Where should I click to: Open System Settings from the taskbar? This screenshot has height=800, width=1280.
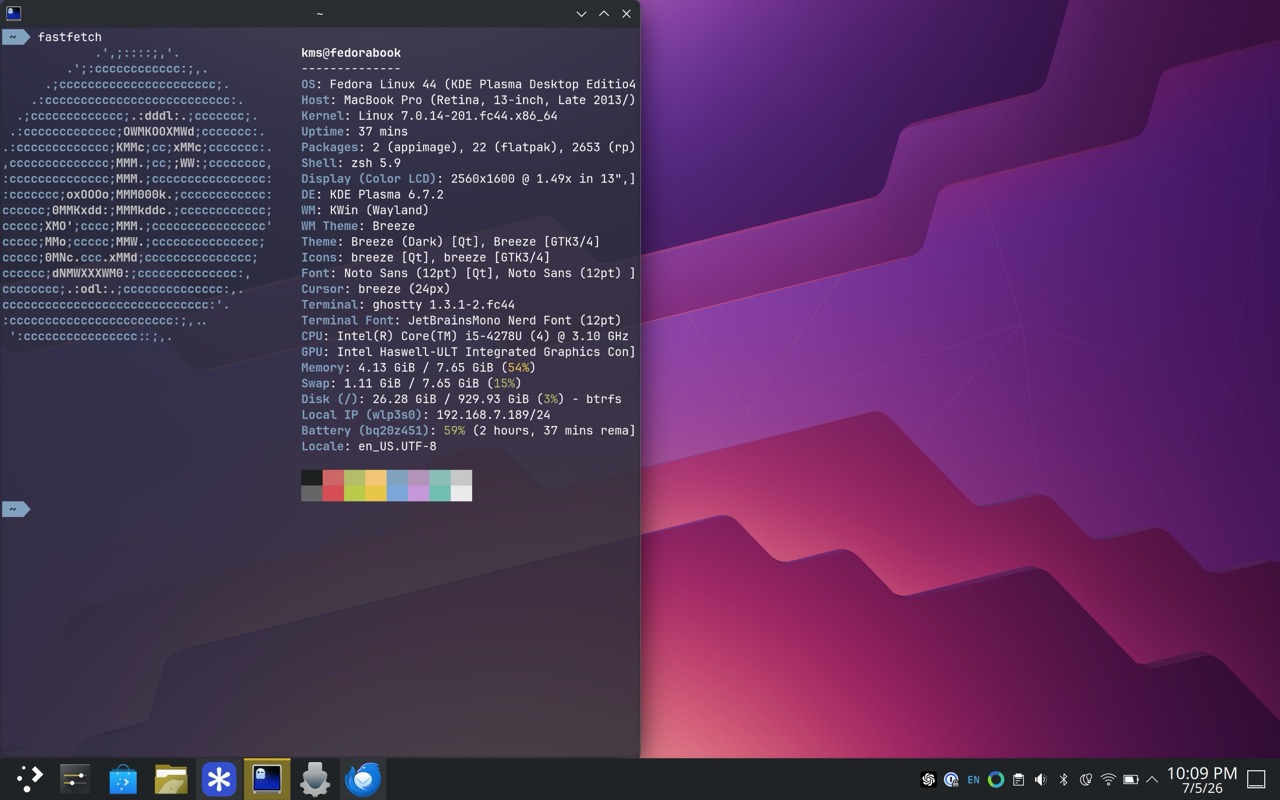point(75,779)
